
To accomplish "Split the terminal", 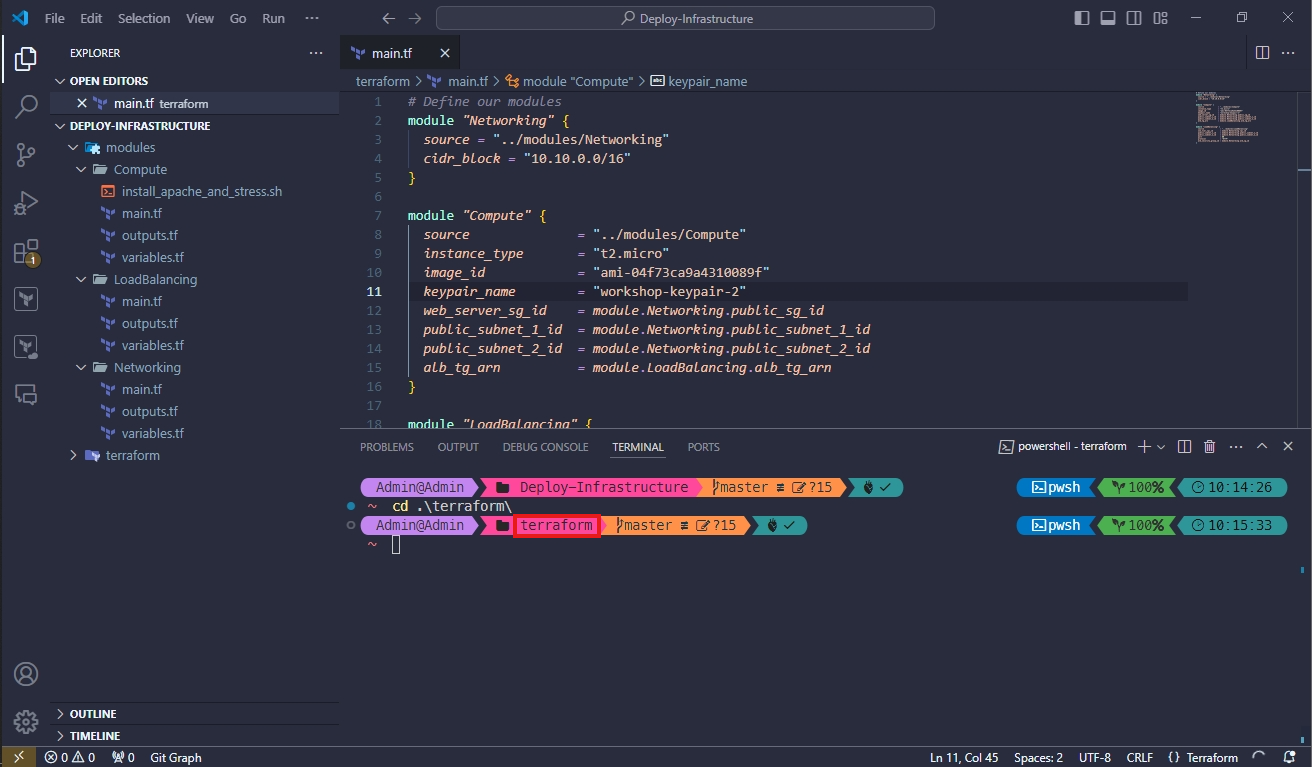I will [x=1184, y=447].
